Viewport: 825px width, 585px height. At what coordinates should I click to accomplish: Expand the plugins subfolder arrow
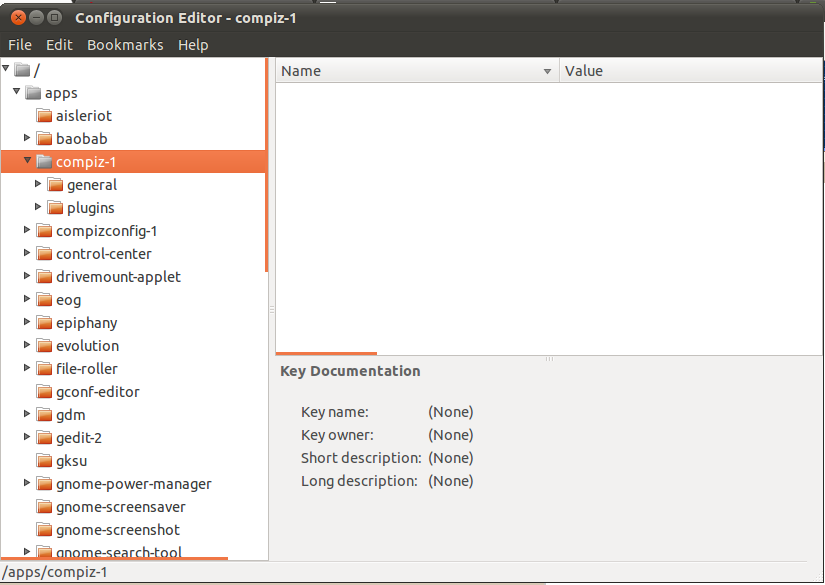[x=38, y=207]
